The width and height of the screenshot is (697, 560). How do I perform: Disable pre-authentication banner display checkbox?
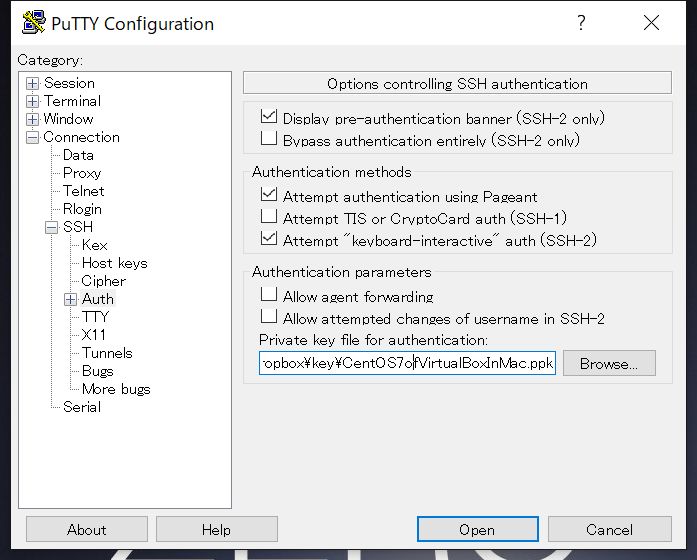[x=268, y=116]
